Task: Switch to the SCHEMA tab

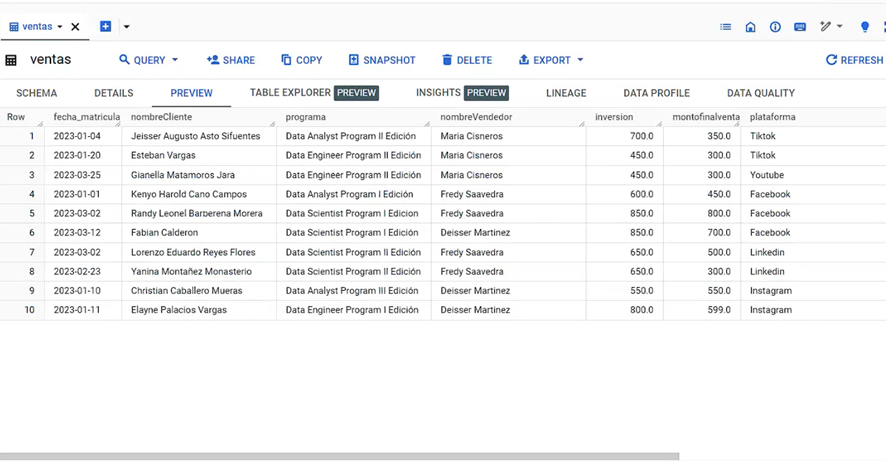Action: tap(37, 93)
